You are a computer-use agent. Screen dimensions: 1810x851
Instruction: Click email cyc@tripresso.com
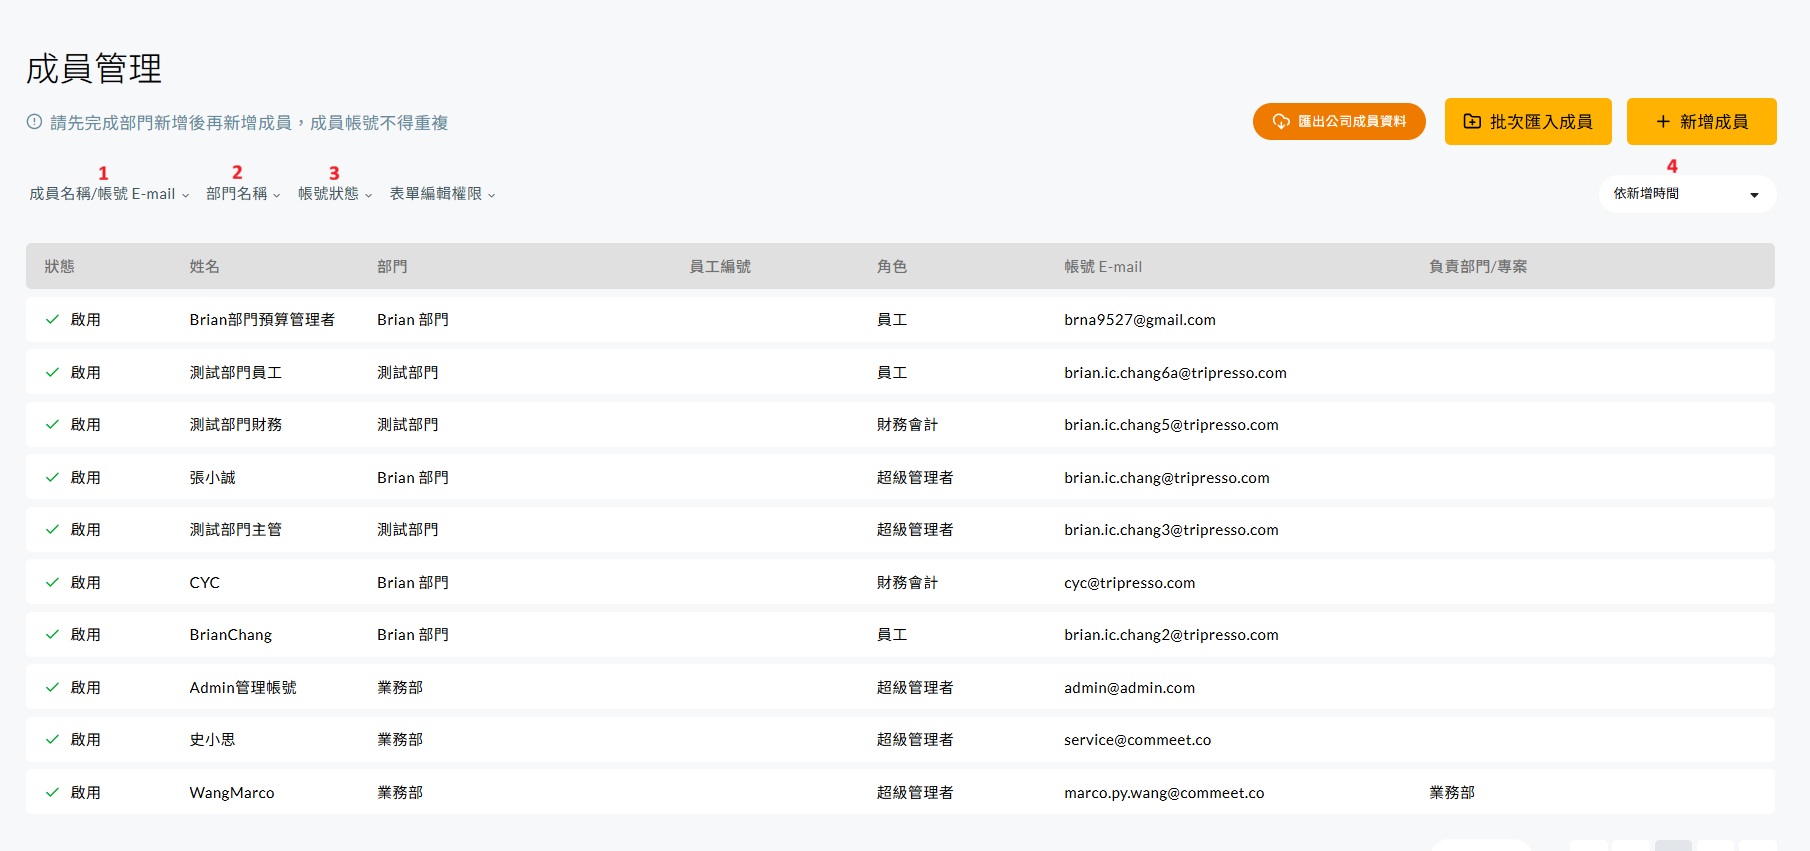(x=1130, y=583)
